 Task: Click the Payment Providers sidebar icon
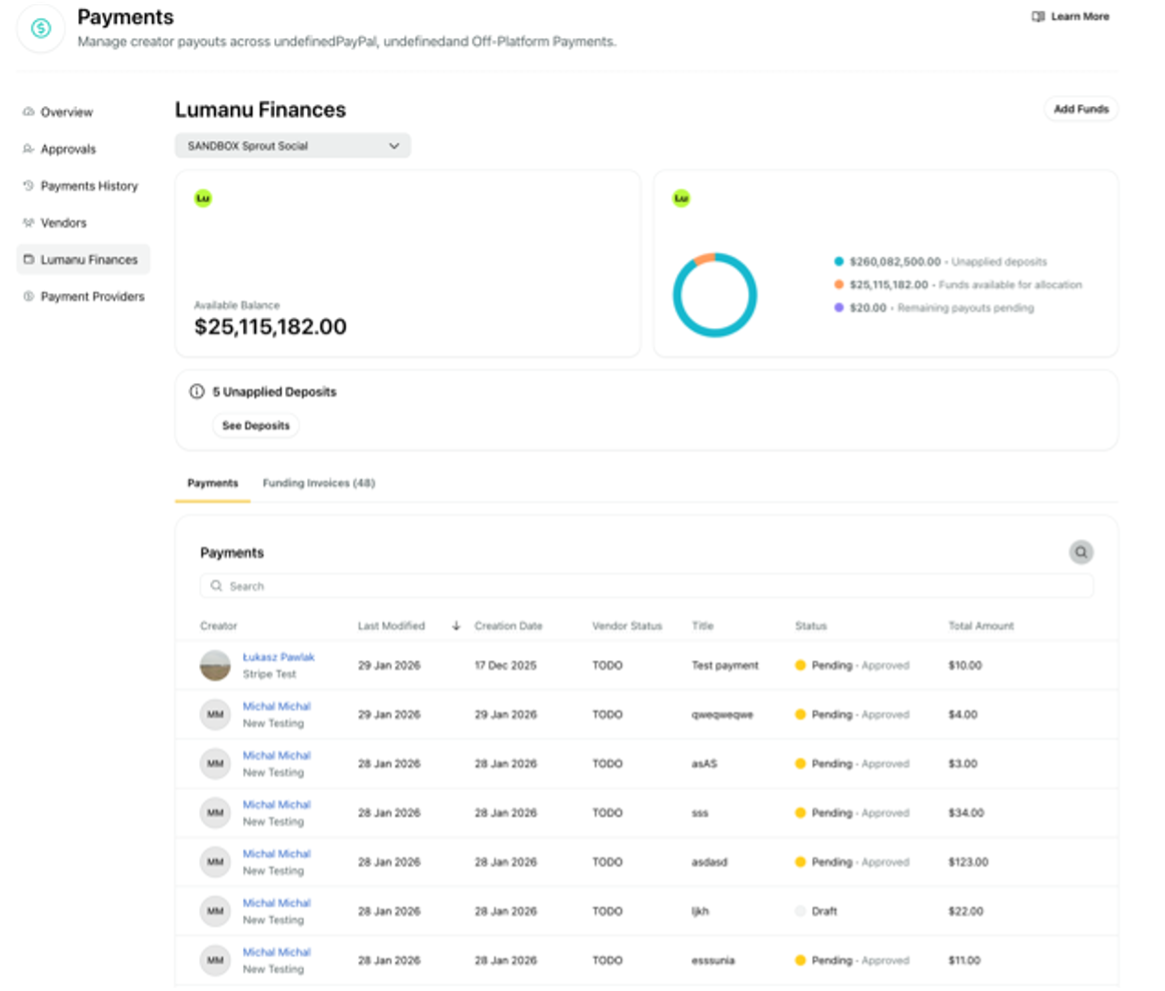point(28,296)
